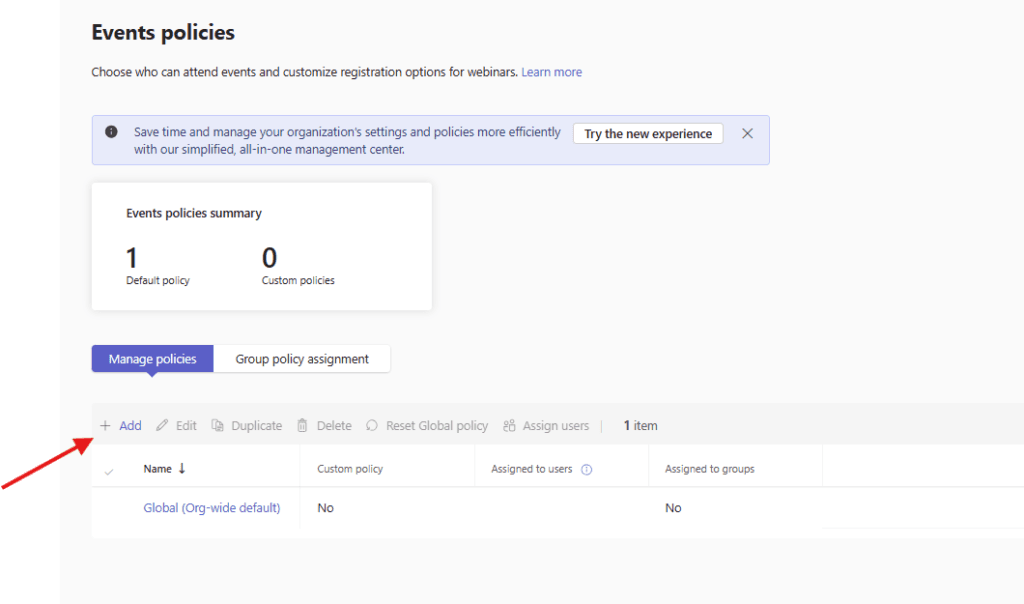This screenshot has width=1024, height=604.
Task: Click the Assigned to groups column header
Action: (709, 469)
